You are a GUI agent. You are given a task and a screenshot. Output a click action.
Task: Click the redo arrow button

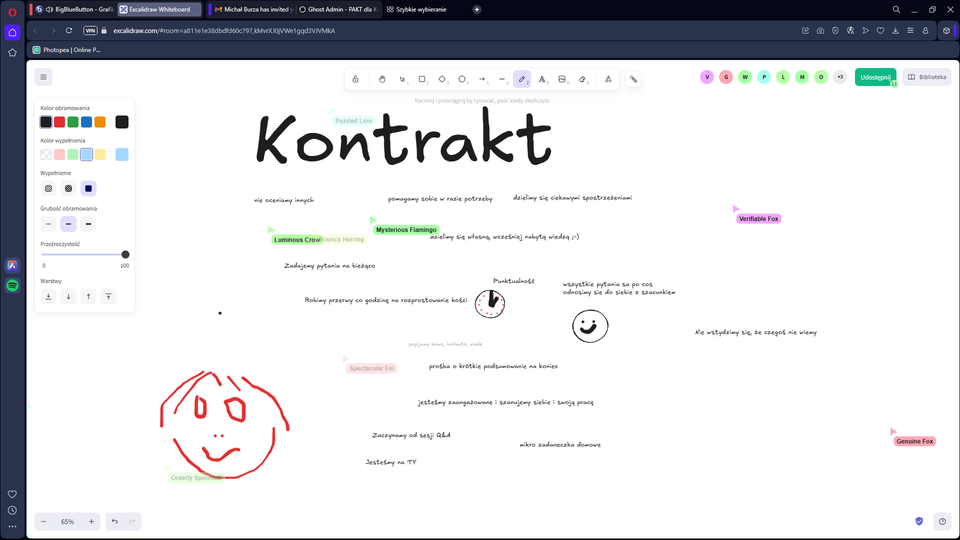[x=132, y=522]
